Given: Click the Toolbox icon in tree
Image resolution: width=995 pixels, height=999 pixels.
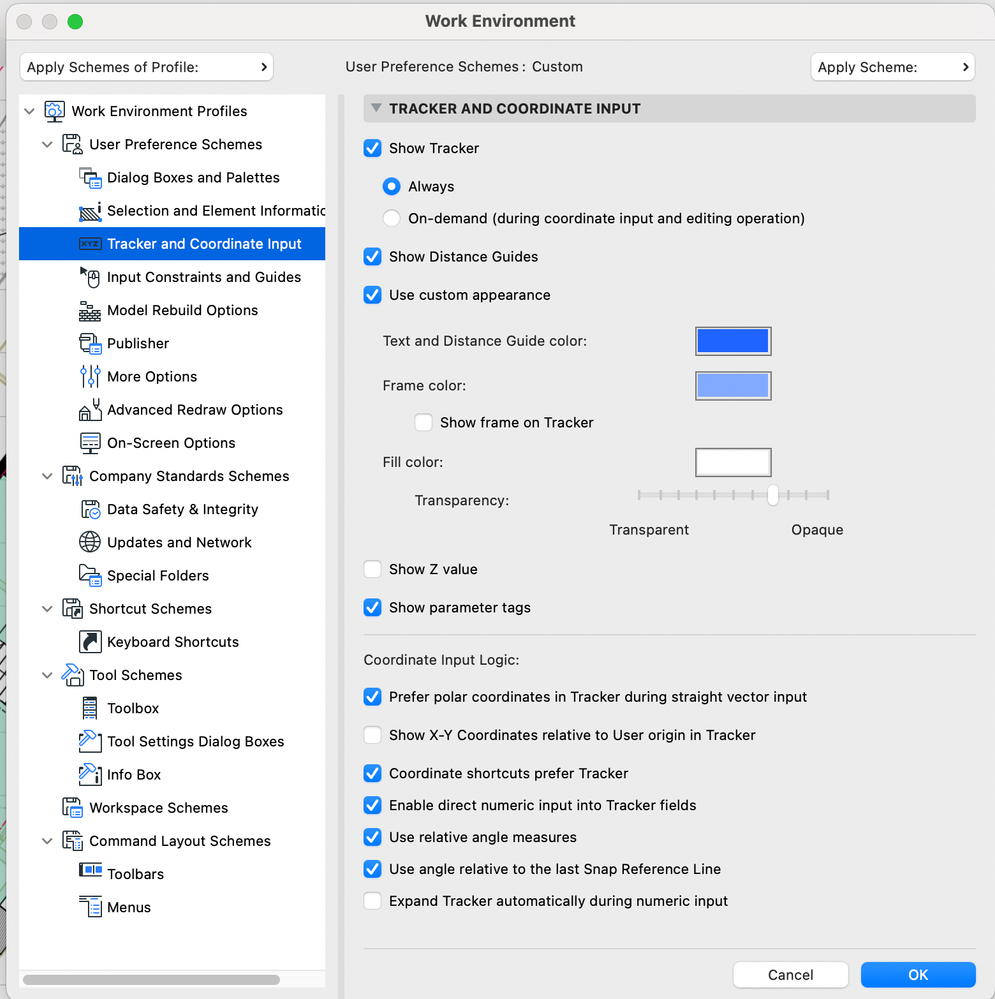Looking at the screenshot, I should click(90, 708).
